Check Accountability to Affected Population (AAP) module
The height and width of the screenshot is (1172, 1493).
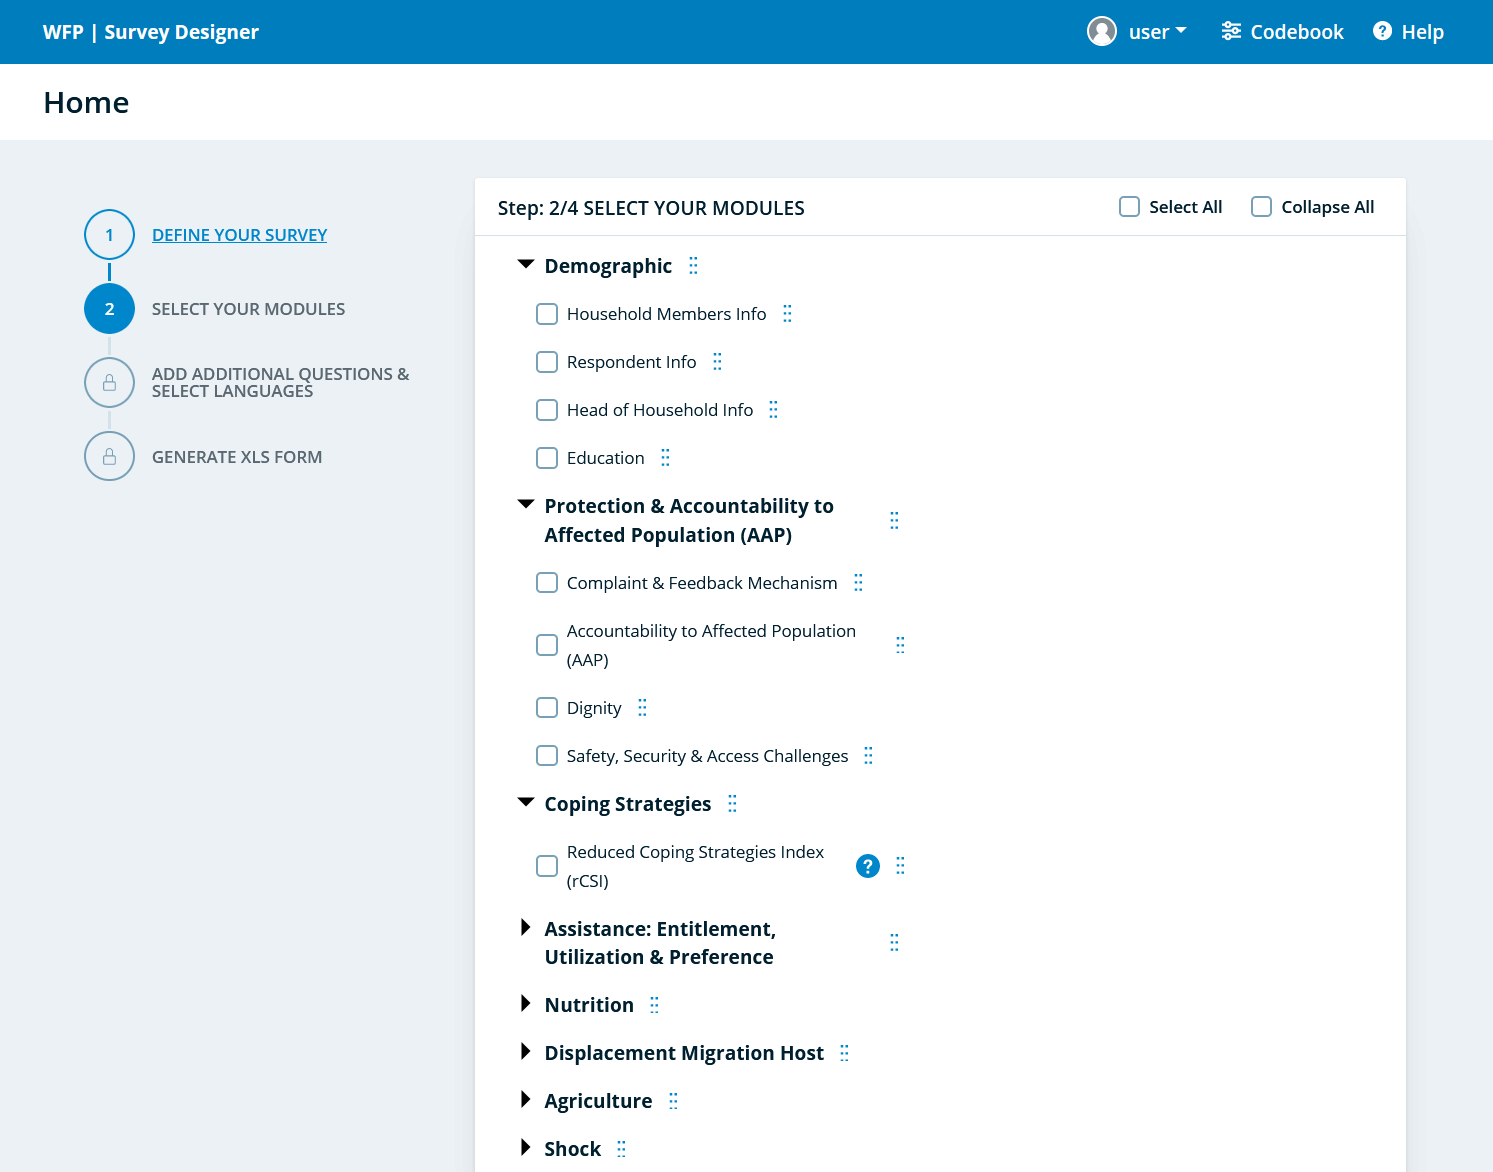[547, 645]
